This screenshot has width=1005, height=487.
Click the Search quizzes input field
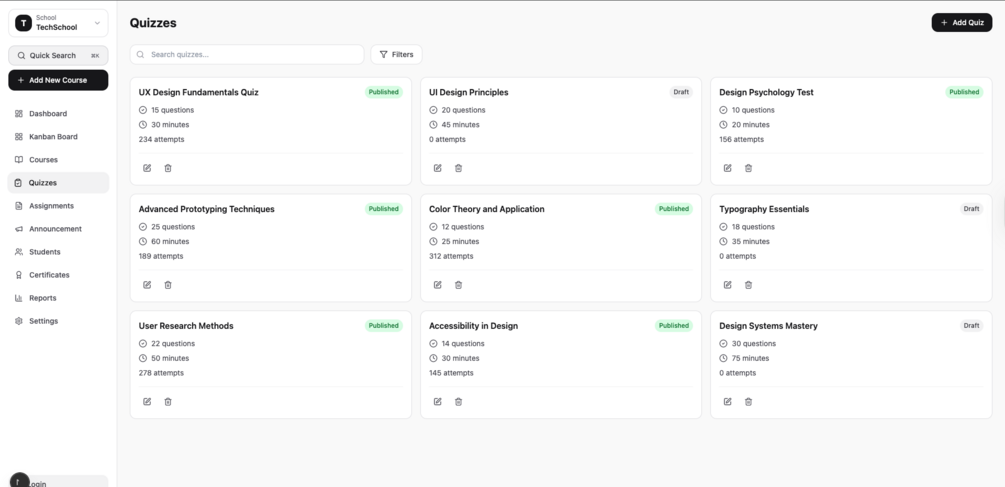point(250,54)
